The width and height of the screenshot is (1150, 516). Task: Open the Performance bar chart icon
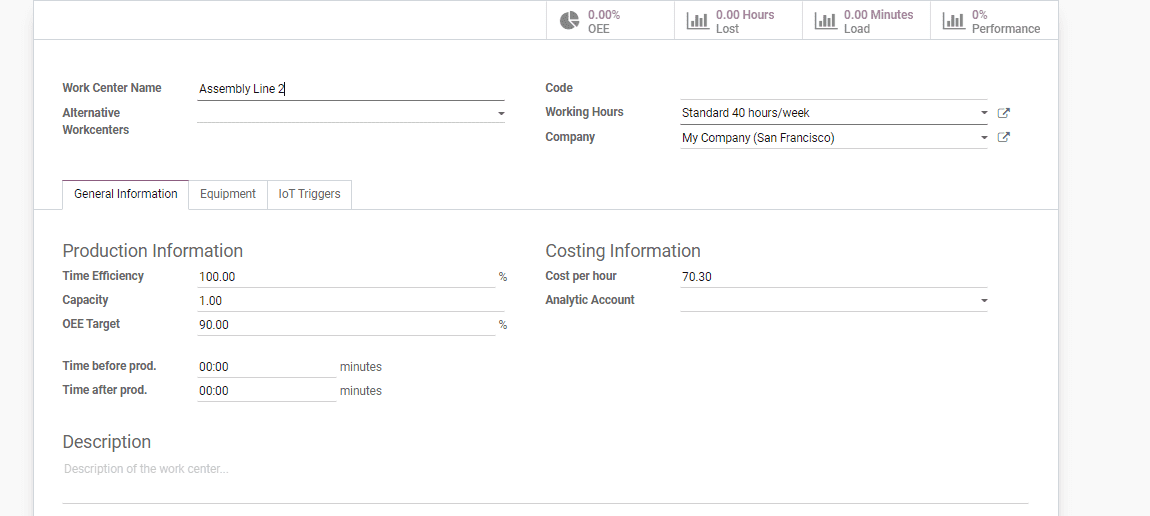[x=953, y=21]
